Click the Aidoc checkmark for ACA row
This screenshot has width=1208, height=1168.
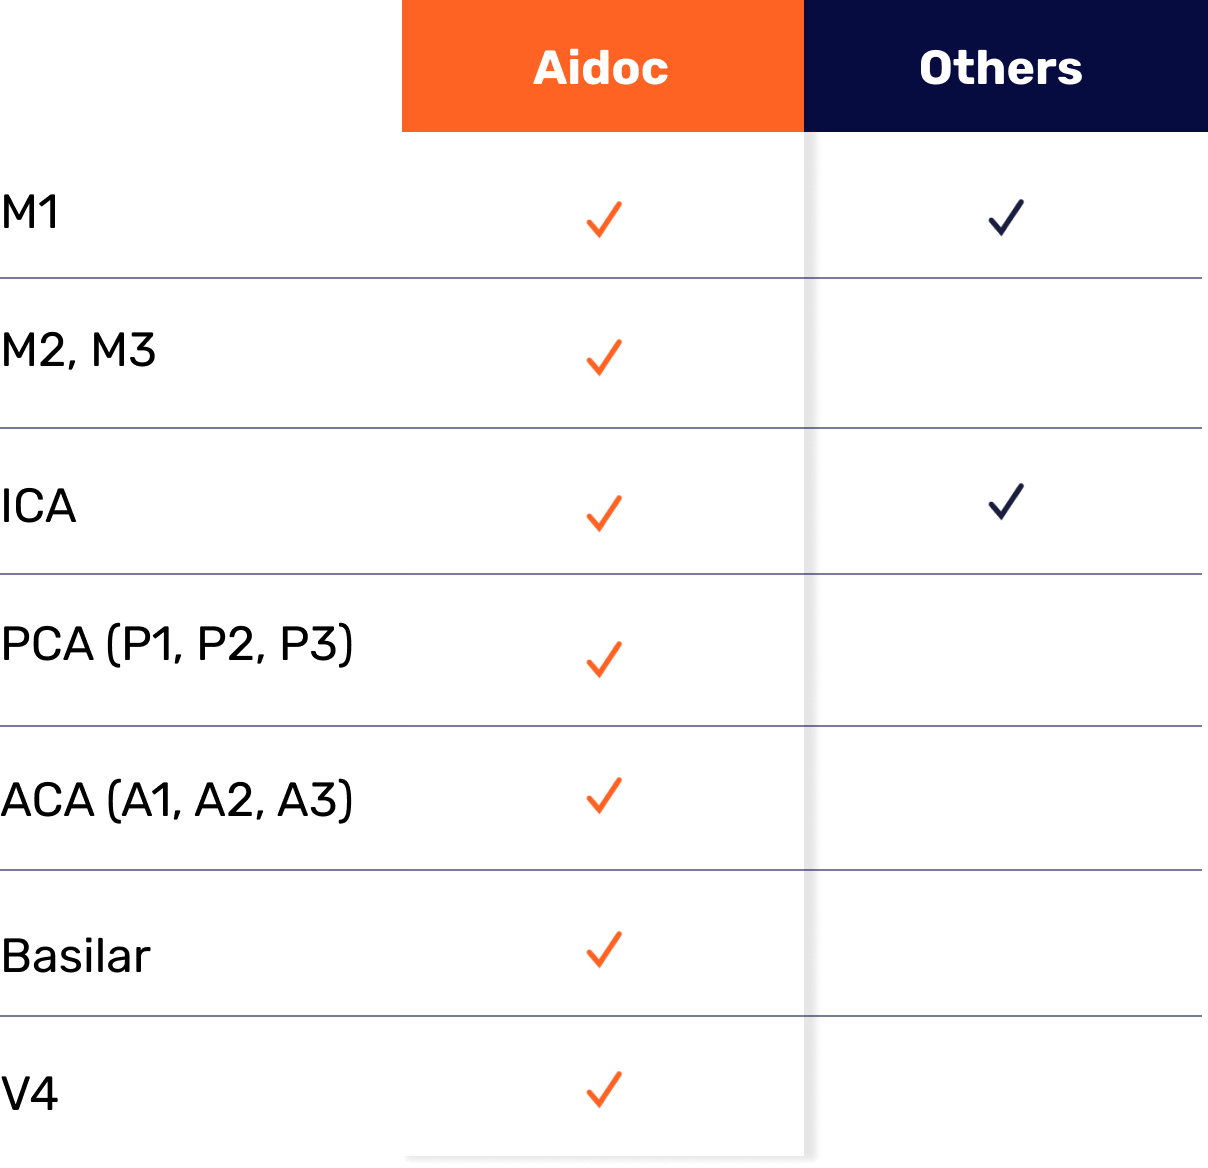tap(604, 795)
